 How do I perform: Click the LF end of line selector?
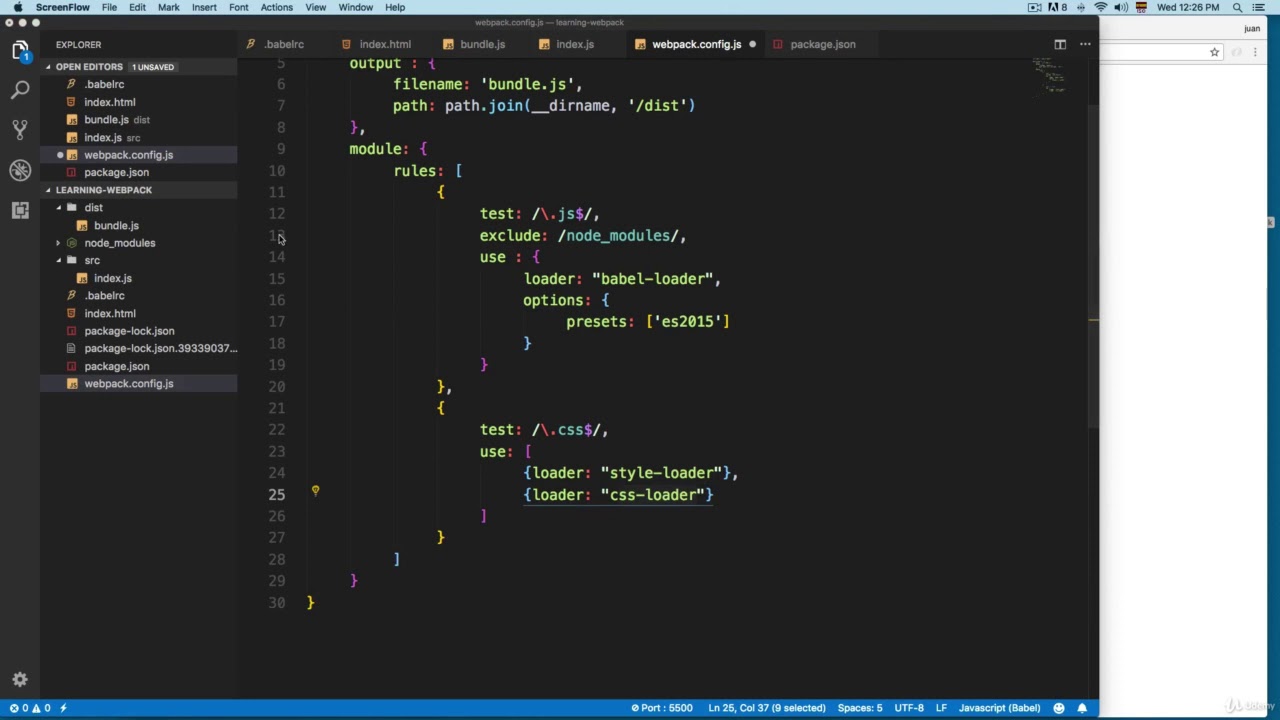tap(941, 708)
